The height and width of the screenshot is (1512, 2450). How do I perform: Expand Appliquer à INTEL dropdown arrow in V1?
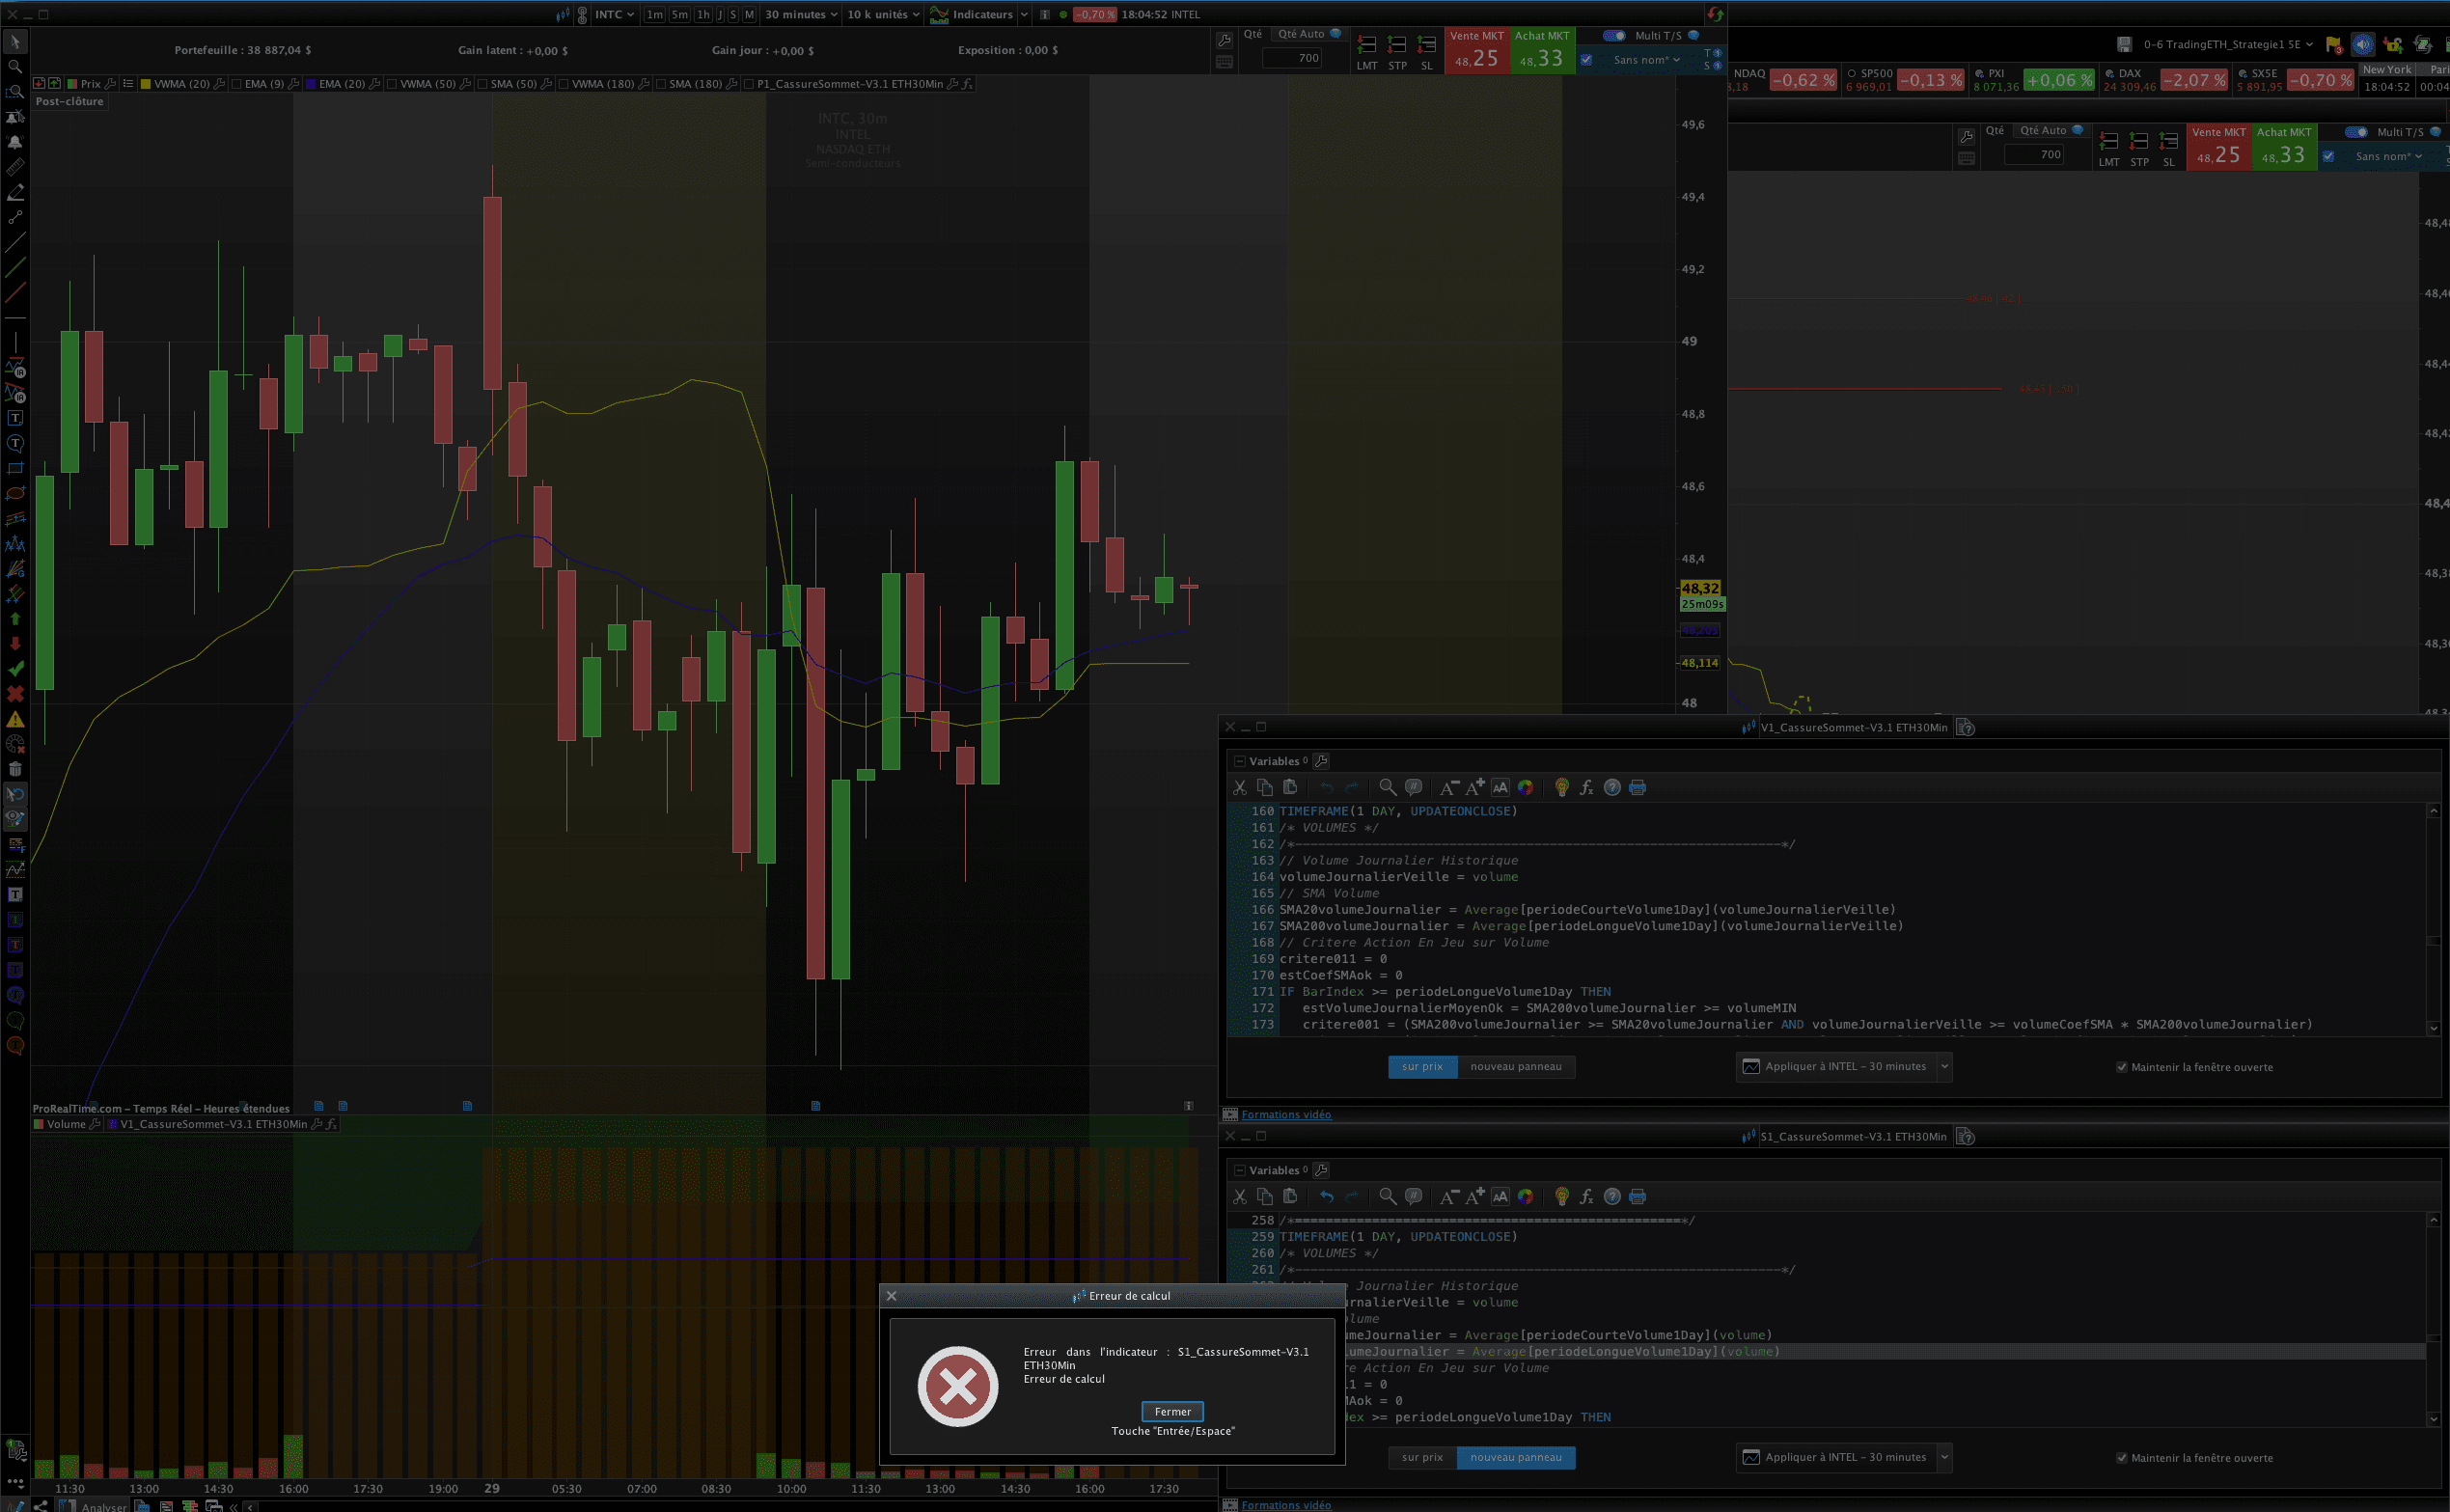[x=1944, y=1066]
